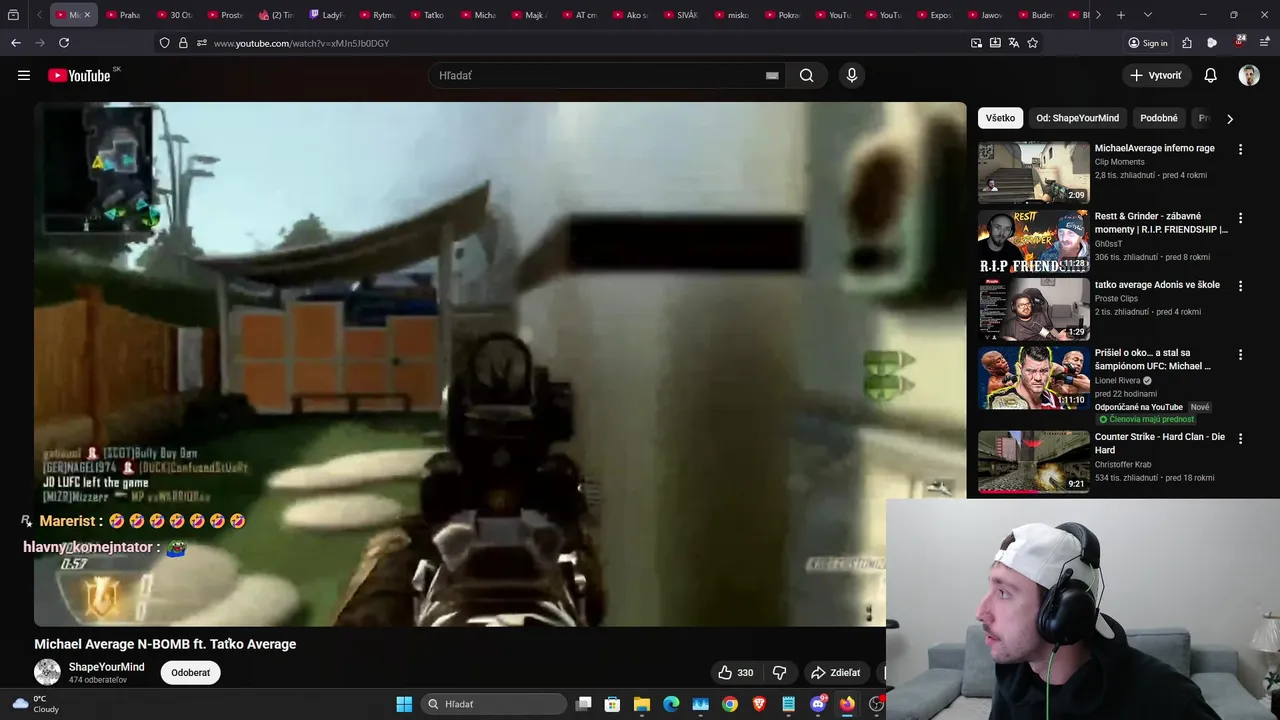Viewport: 1280px width, 720px height.
Task: Launch Microsoft Store from the taskbar
Action: pos(613,704)
